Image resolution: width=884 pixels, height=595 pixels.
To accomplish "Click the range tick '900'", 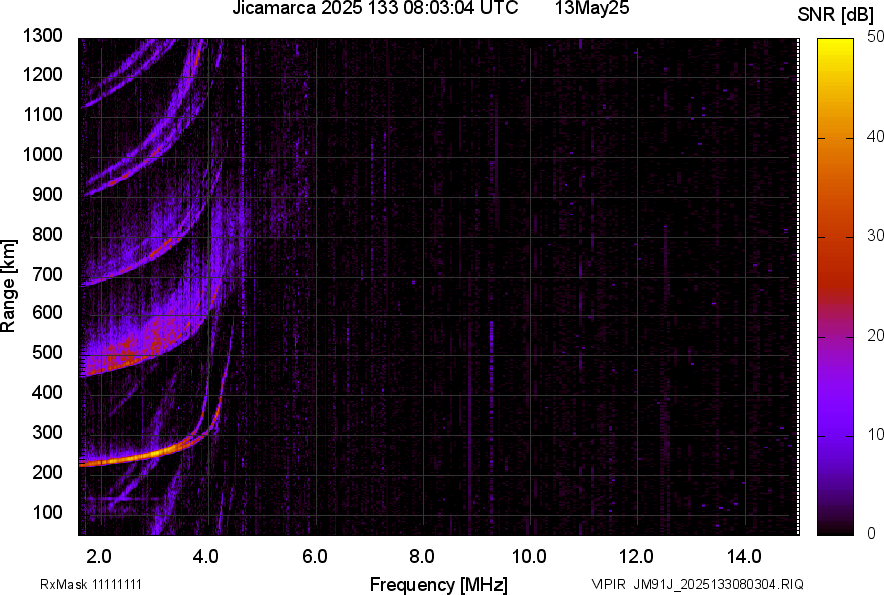I will click(47, 194).
